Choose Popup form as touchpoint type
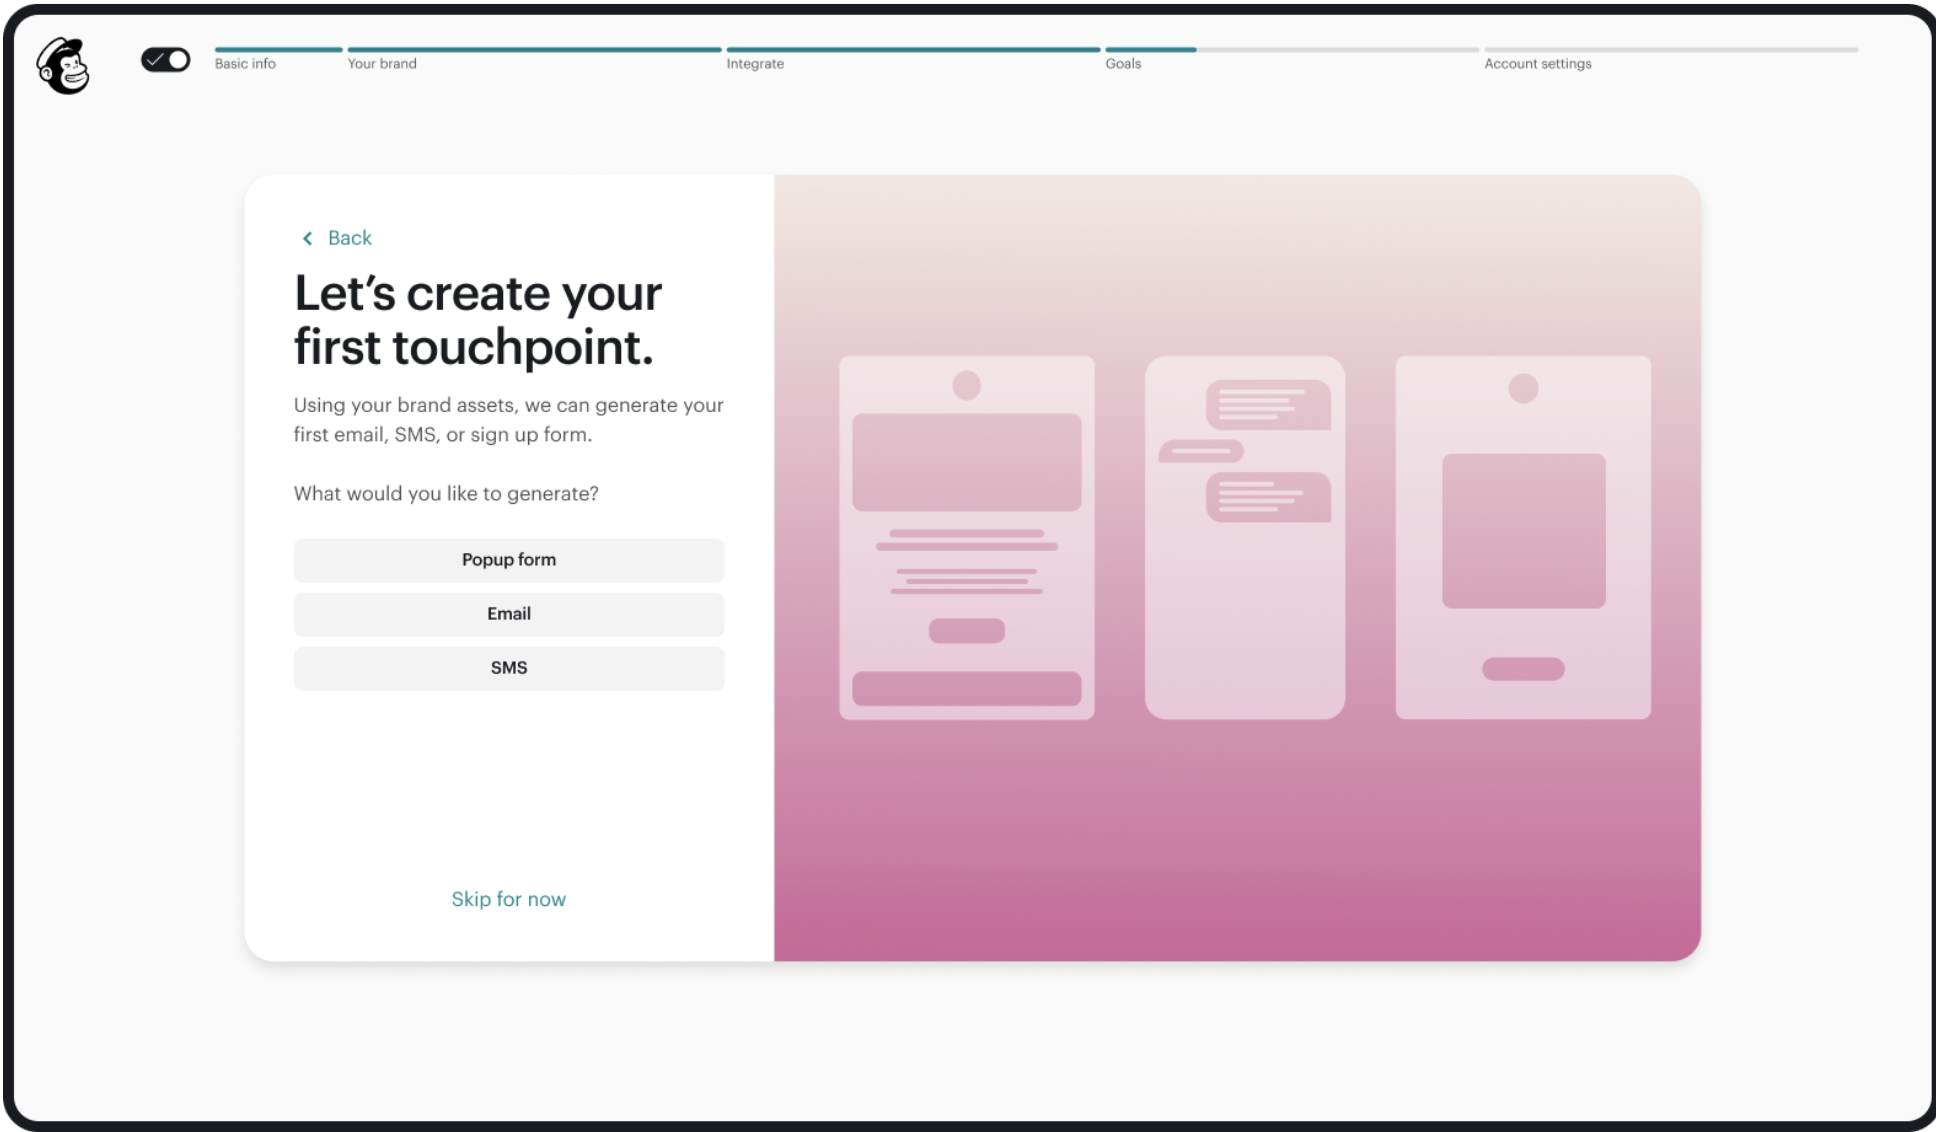1936x1132 pixels. pos(509,560)
